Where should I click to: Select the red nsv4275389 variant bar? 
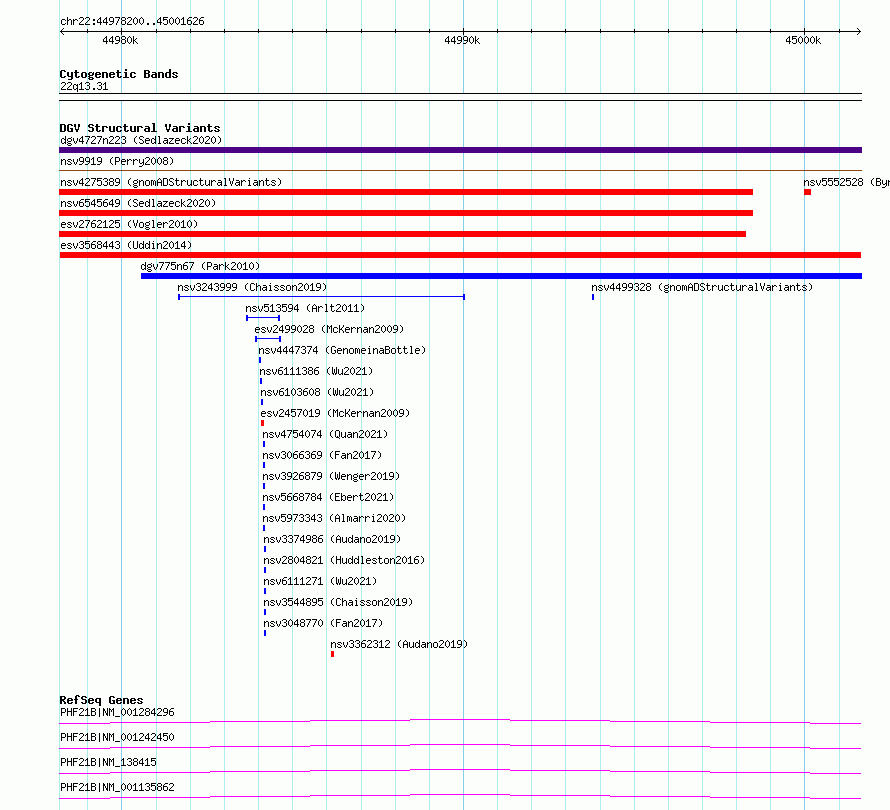click(406, 192)
